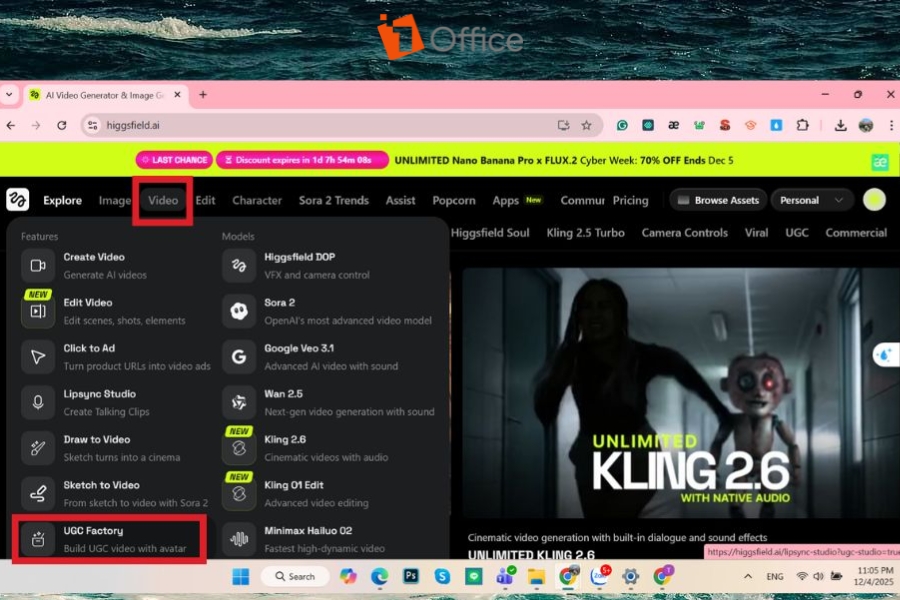Switch to the Kling 2.5 Turbo tab
This screenshot has height=600, width=900.
click(x=585, y=233)
